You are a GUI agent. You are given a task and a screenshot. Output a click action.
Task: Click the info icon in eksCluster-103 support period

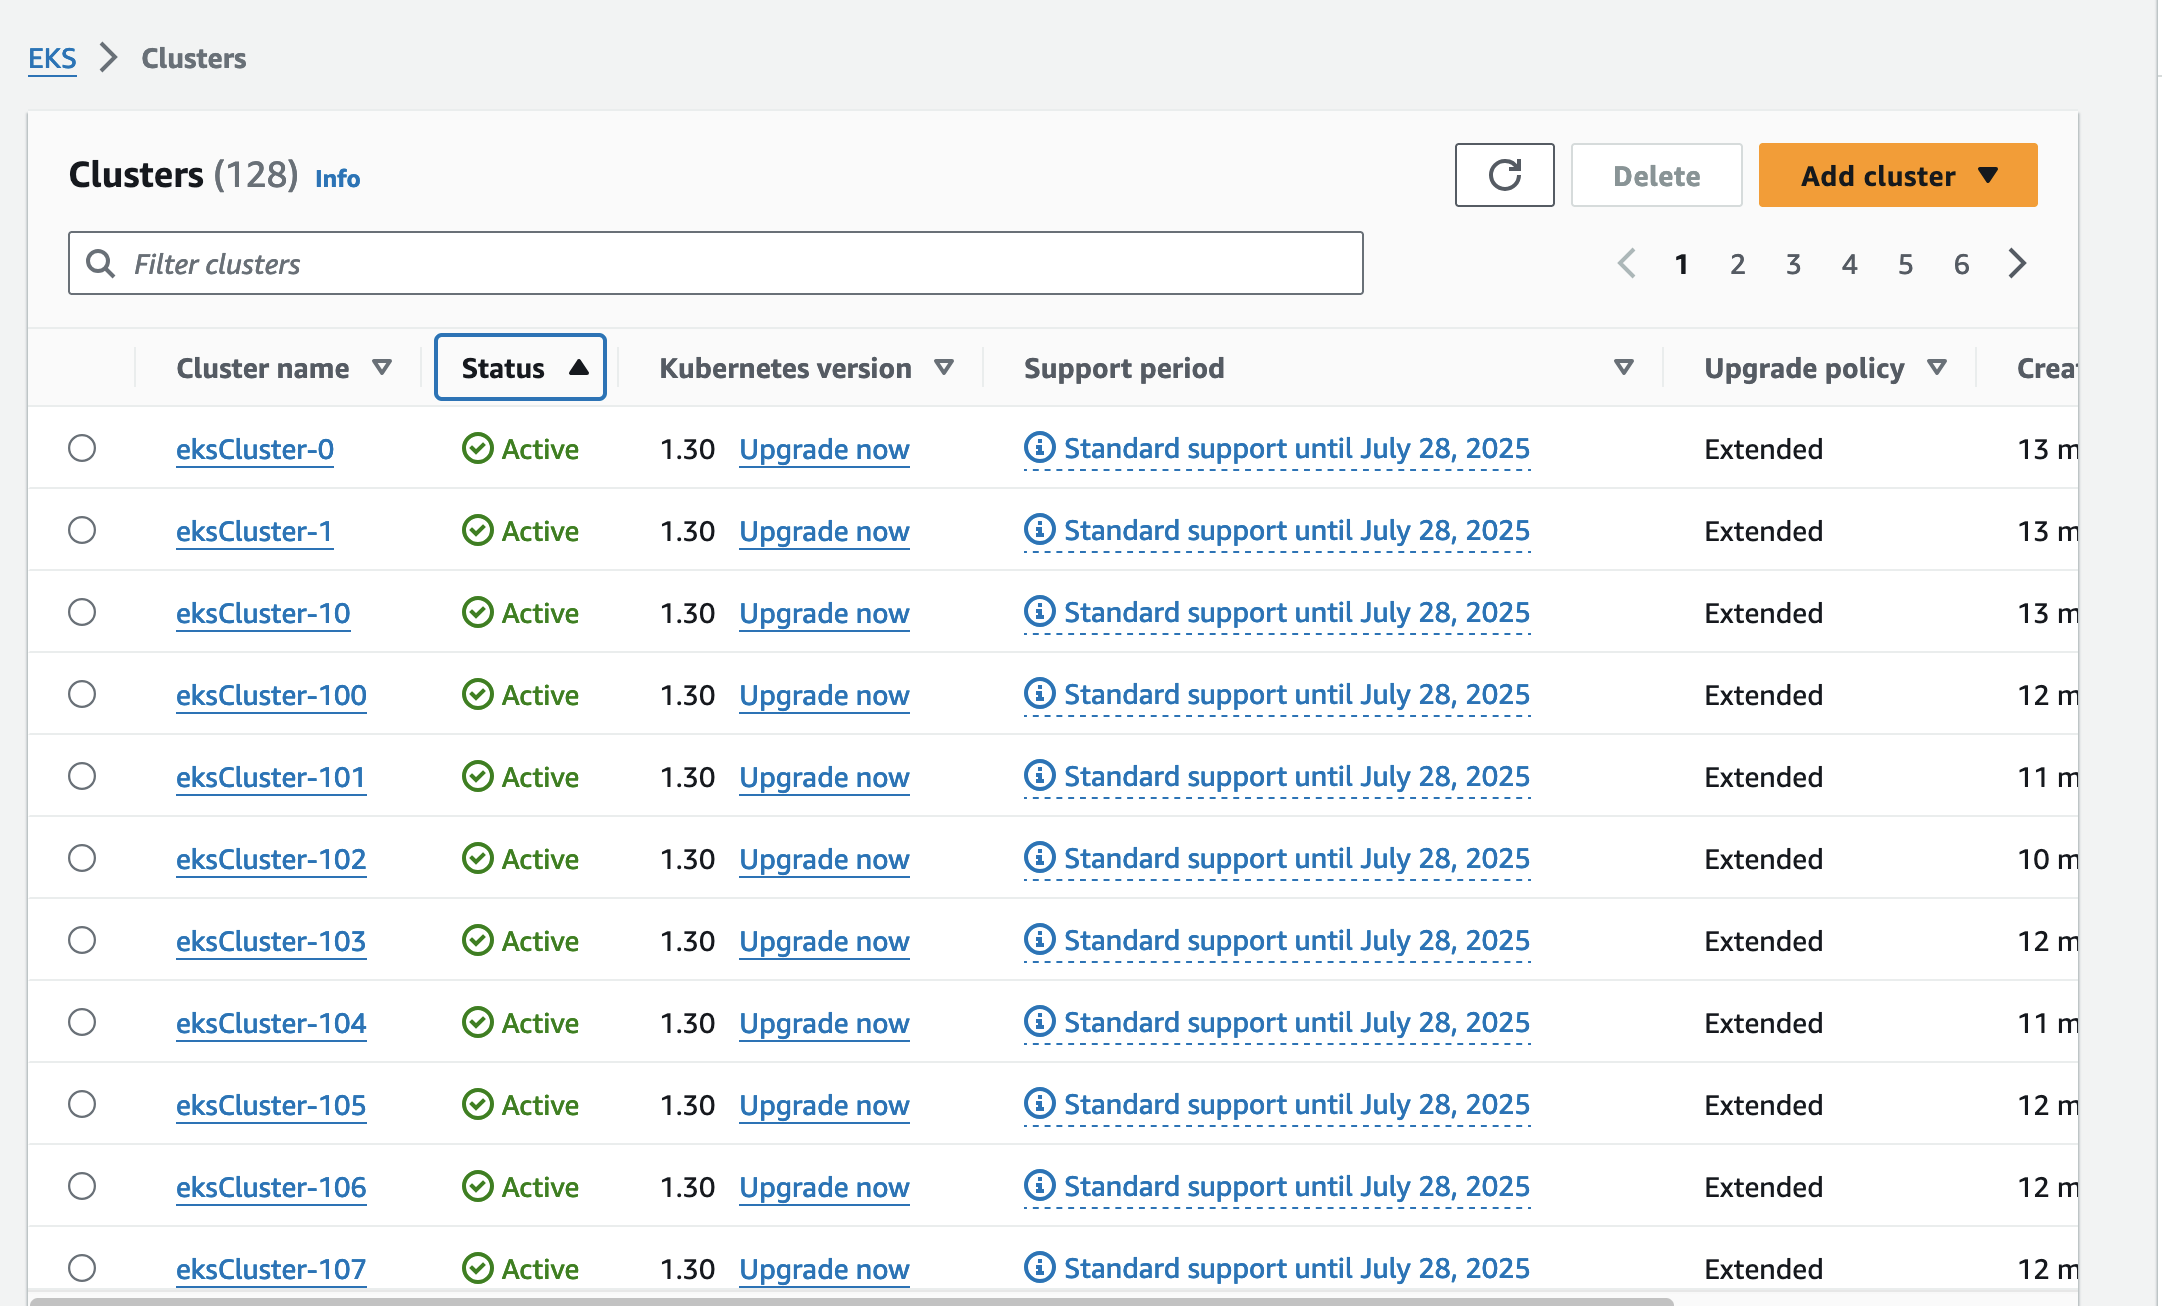(x=1039, y=939)
